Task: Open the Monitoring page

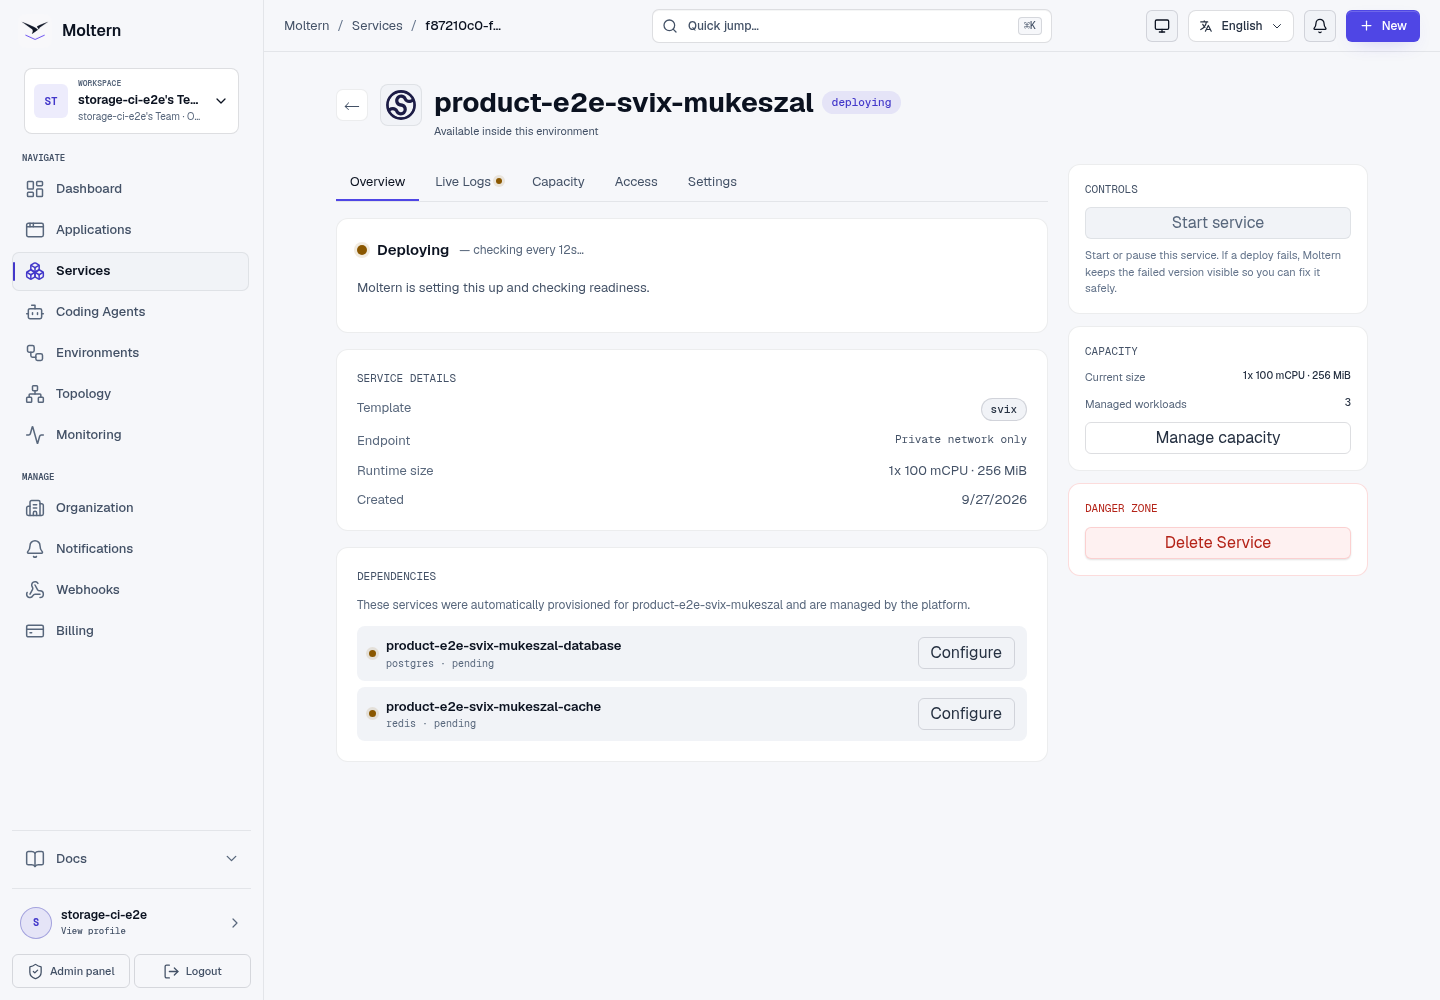Action: pyautogui.click(x=130, y=435)
